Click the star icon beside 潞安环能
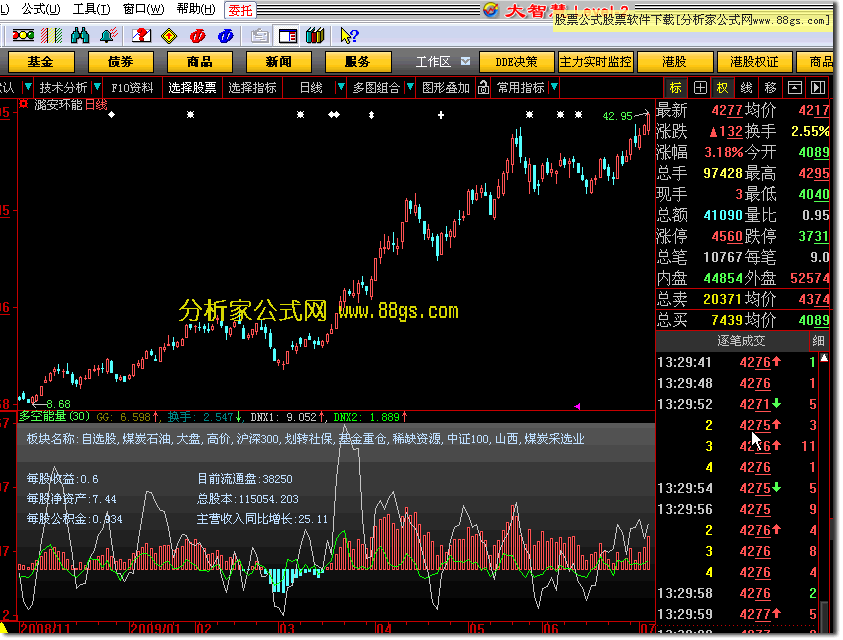This screenshot has height=640, width=843. (x=24, y=104)
